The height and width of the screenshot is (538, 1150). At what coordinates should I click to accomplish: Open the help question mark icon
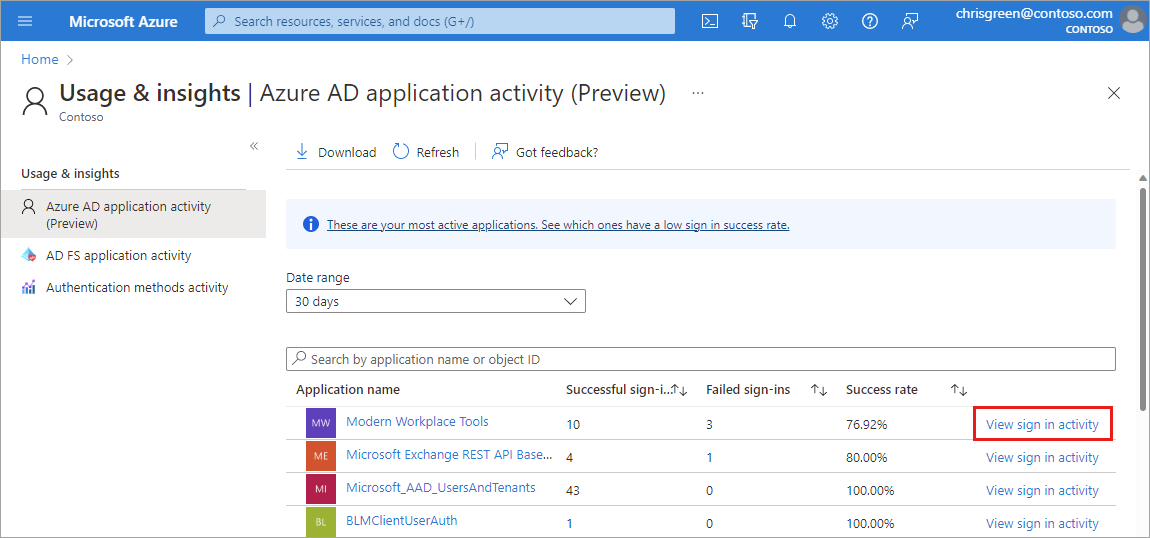point(870,21)
